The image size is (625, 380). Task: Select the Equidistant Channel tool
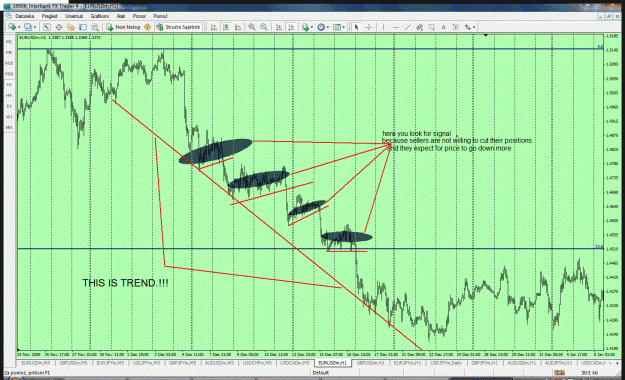[419, 27]
